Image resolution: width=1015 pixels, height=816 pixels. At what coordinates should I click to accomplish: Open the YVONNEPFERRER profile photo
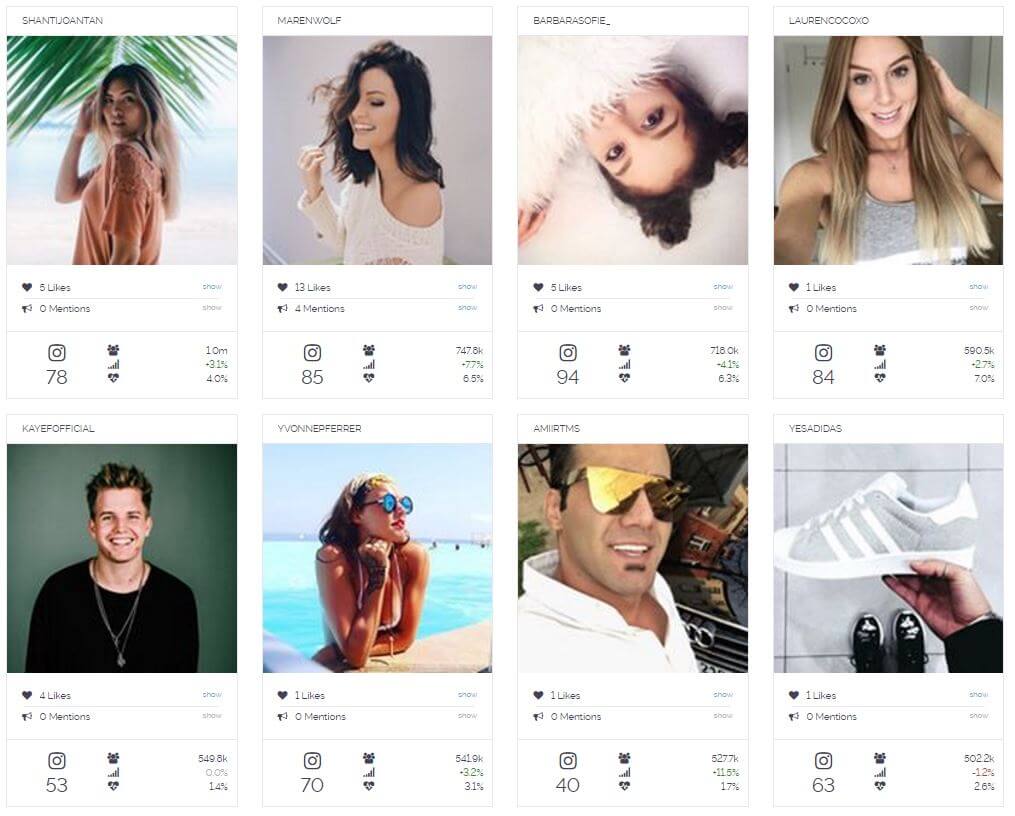click(377, 558)
